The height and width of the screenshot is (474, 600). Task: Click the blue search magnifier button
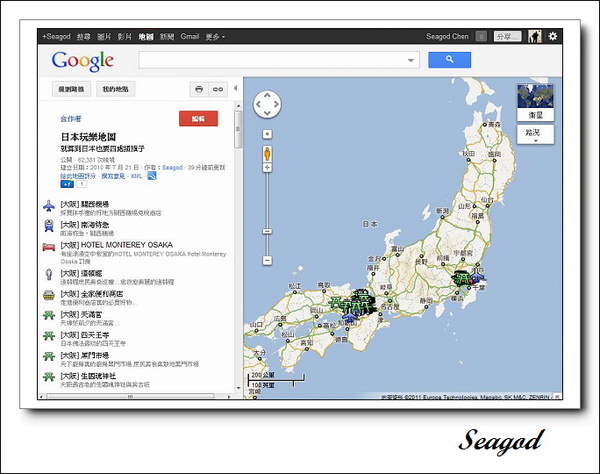point(449,60)
